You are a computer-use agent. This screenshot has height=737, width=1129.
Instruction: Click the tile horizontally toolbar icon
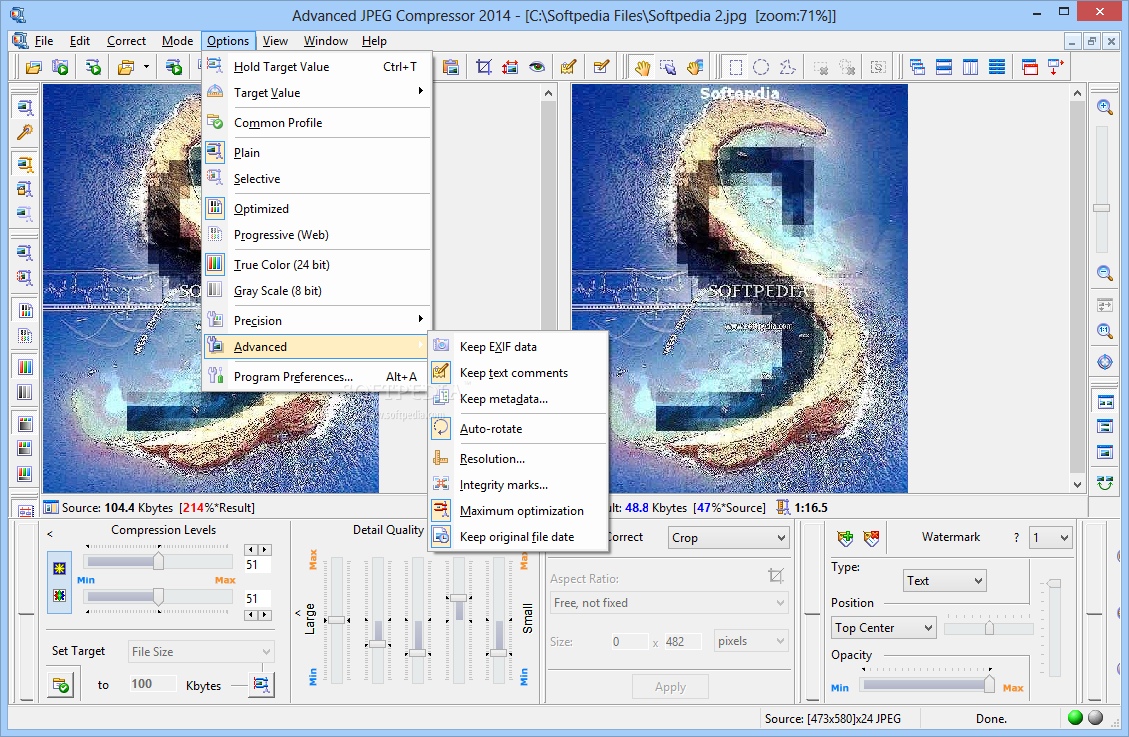(x=944, y=68)
